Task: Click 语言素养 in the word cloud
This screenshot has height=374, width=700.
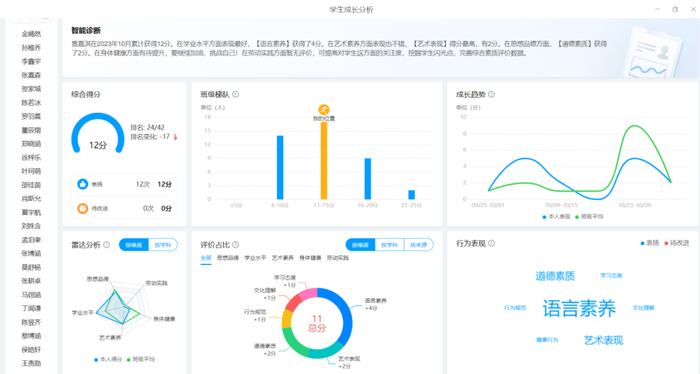Action: [x=579, y=308]
